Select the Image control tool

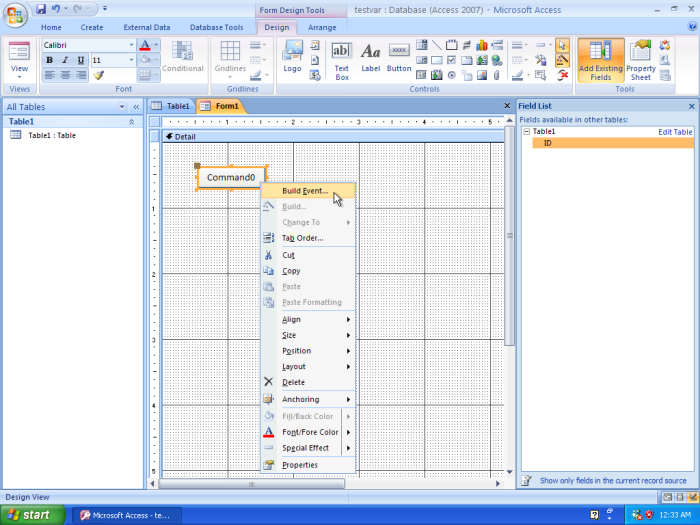482,75
